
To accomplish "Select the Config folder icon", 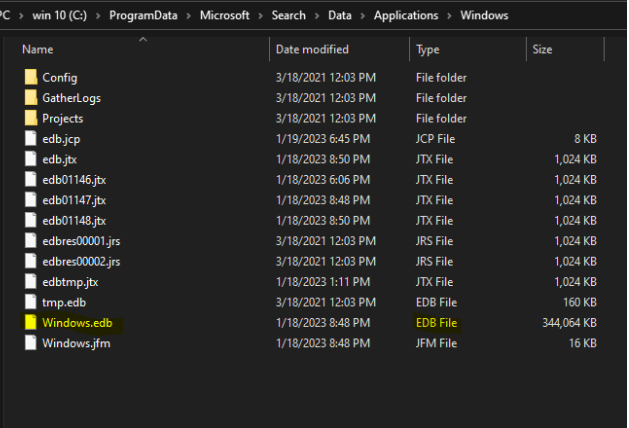I will tap(31, 77).
